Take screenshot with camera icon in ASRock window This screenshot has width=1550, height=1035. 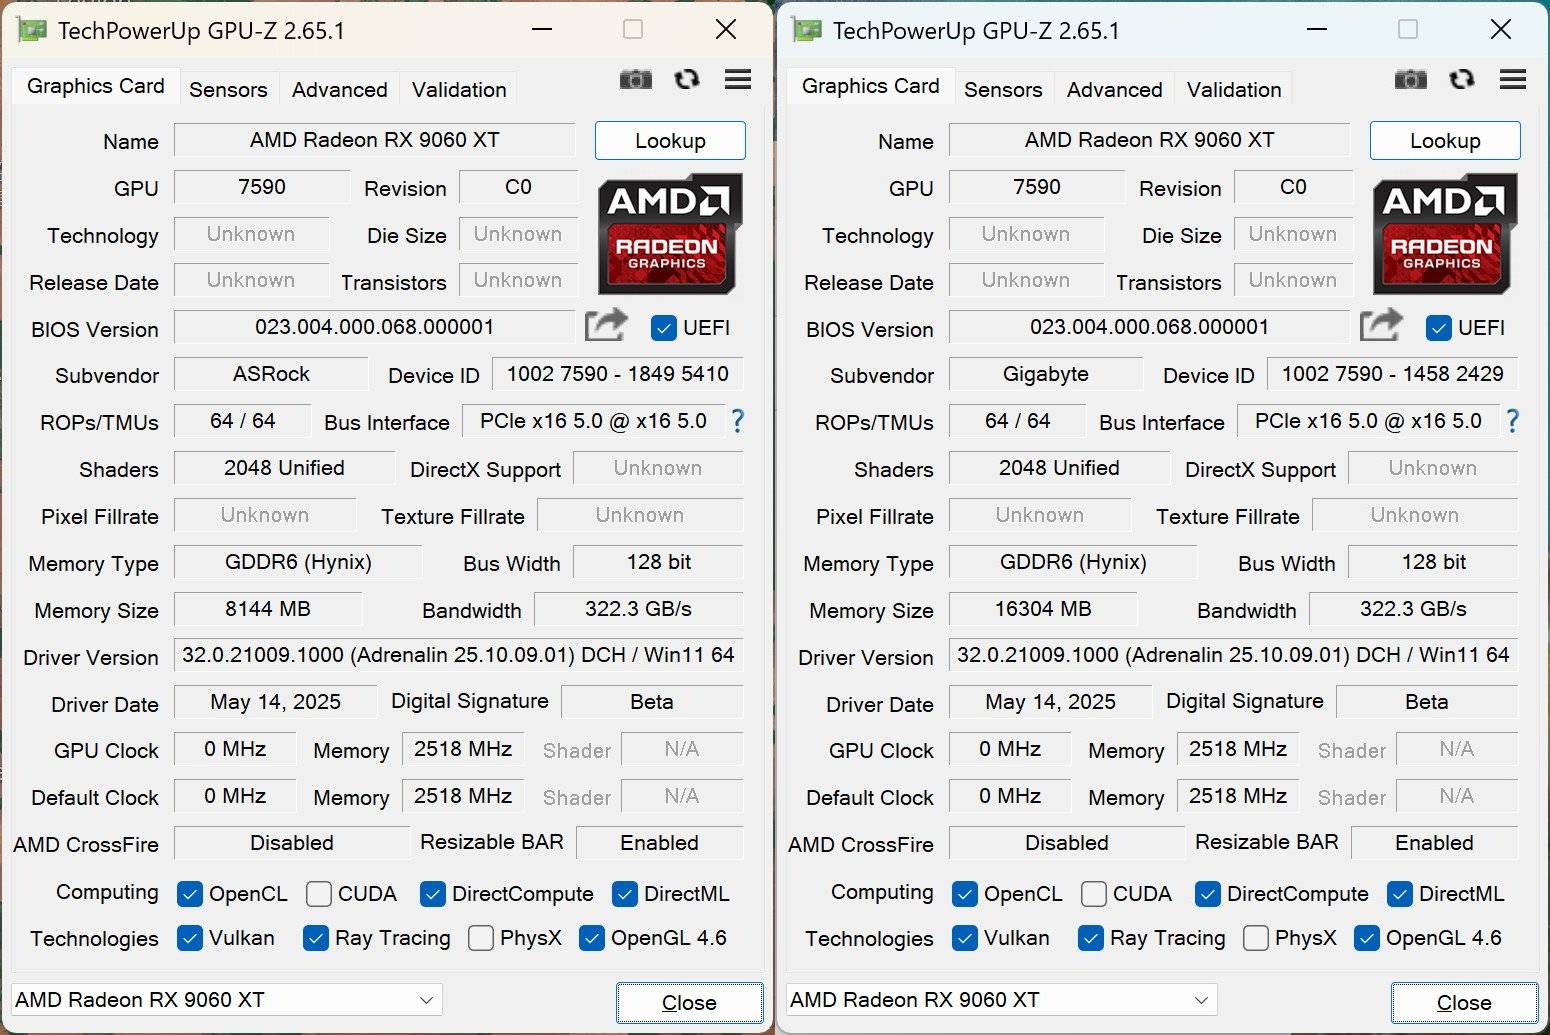(x=635, y=79)
